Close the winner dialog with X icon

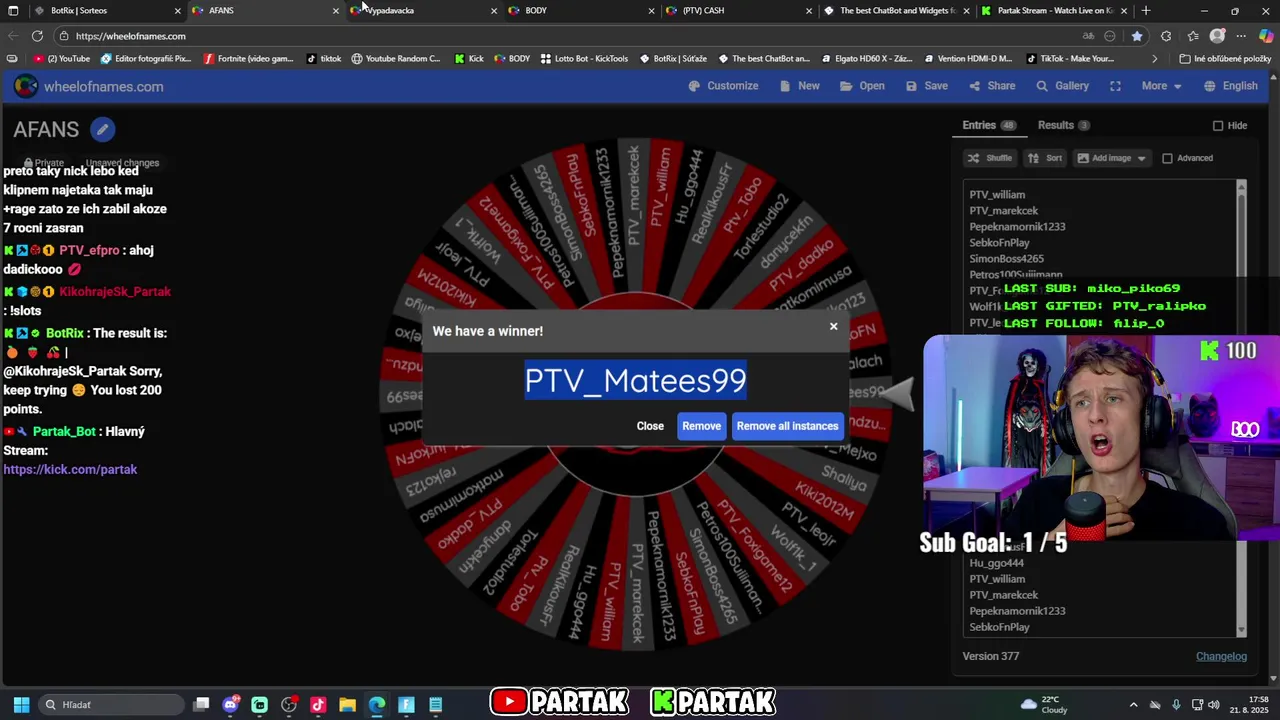tap(833, 326)
